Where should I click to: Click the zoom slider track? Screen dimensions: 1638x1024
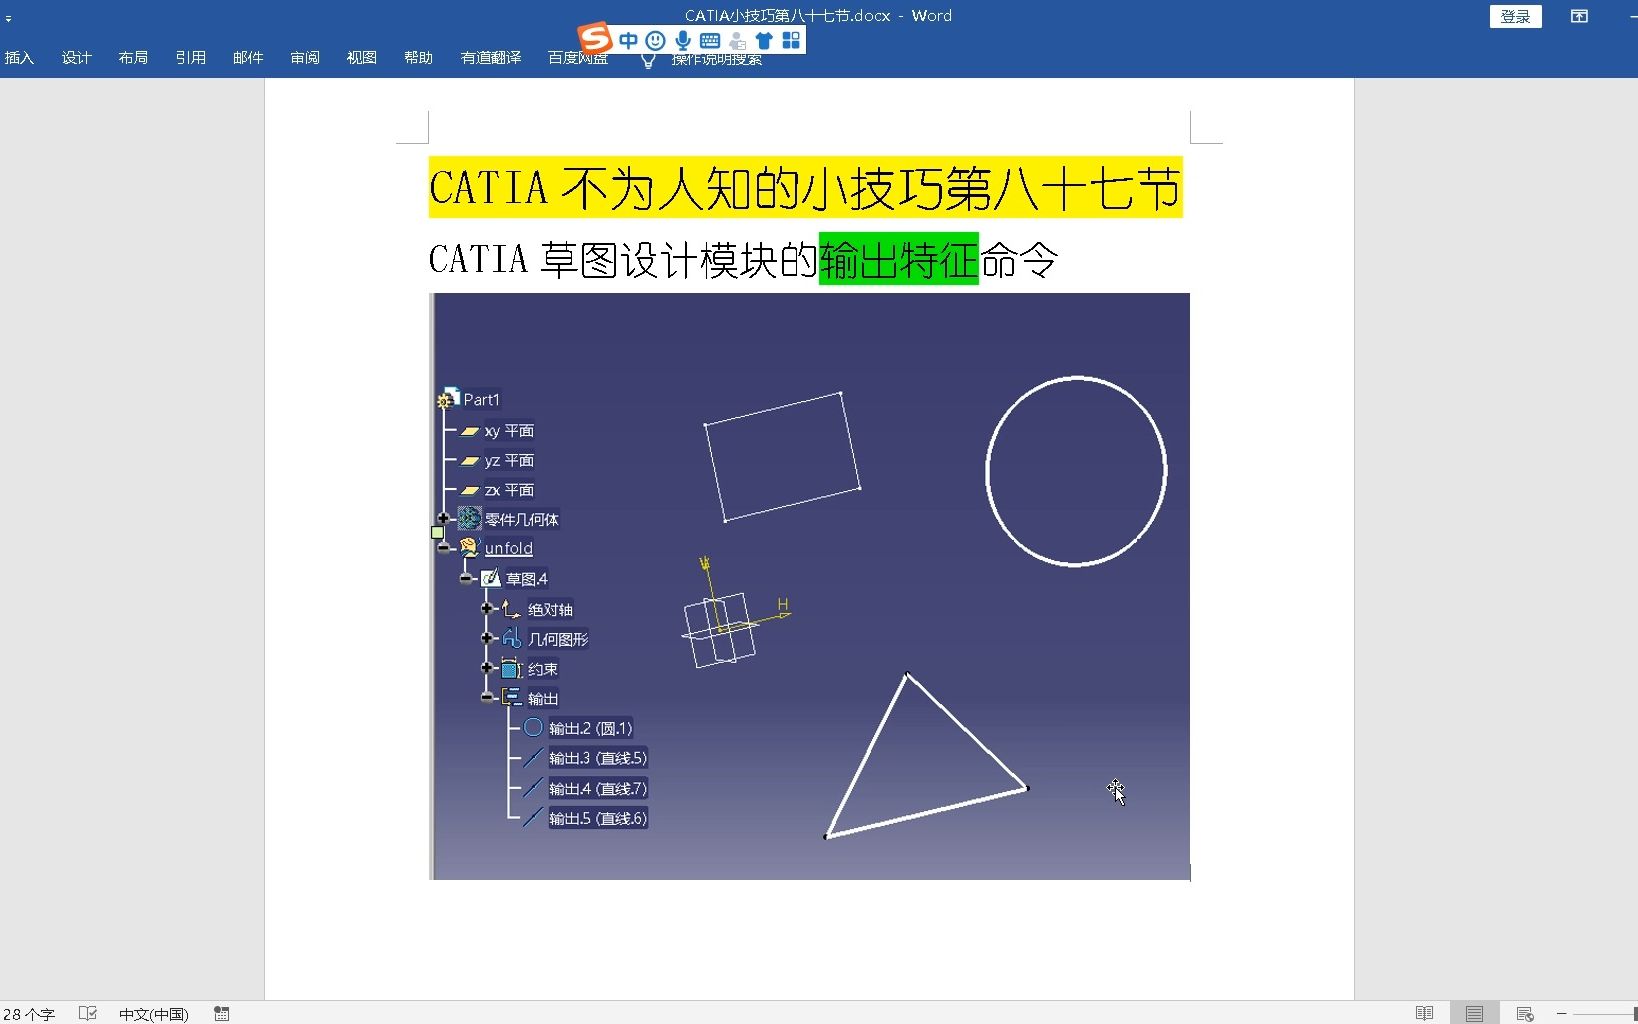(1605, 1014)
